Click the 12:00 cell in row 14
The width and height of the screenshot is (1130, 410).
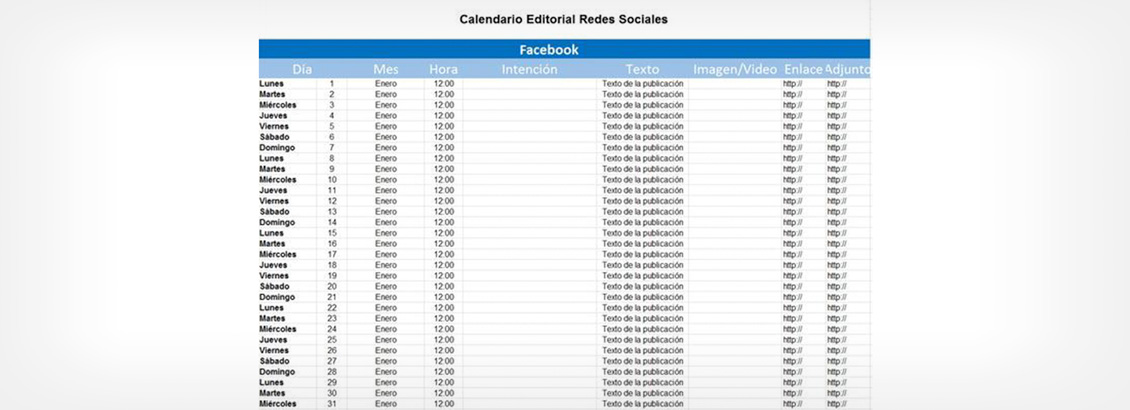coord(444,223)
